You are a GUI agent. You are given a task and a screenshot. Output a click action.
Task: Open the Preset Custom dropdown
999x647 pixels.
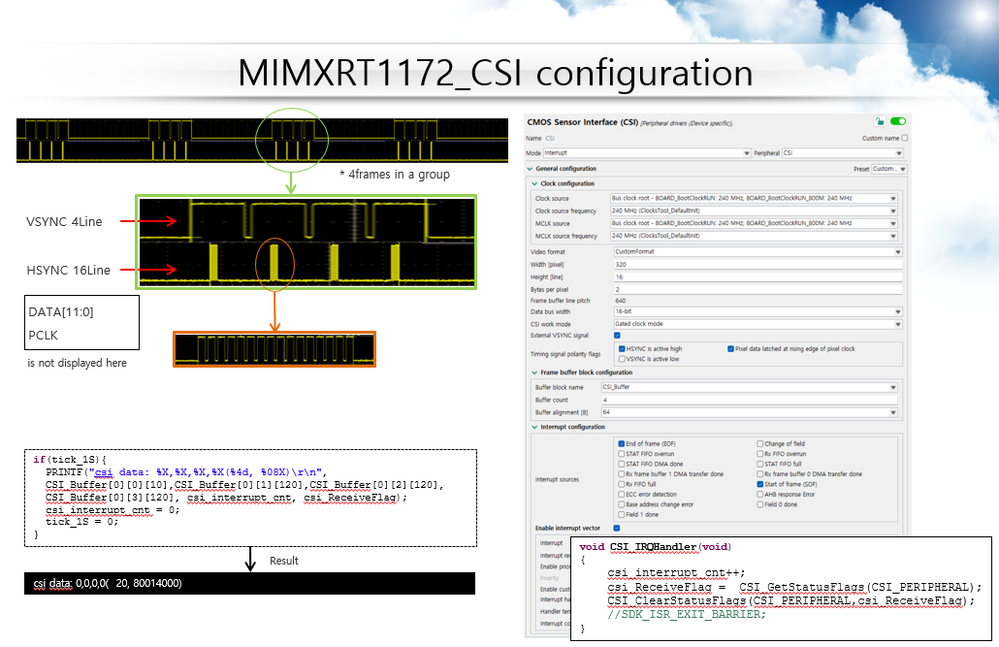click(x=901, y=170)
